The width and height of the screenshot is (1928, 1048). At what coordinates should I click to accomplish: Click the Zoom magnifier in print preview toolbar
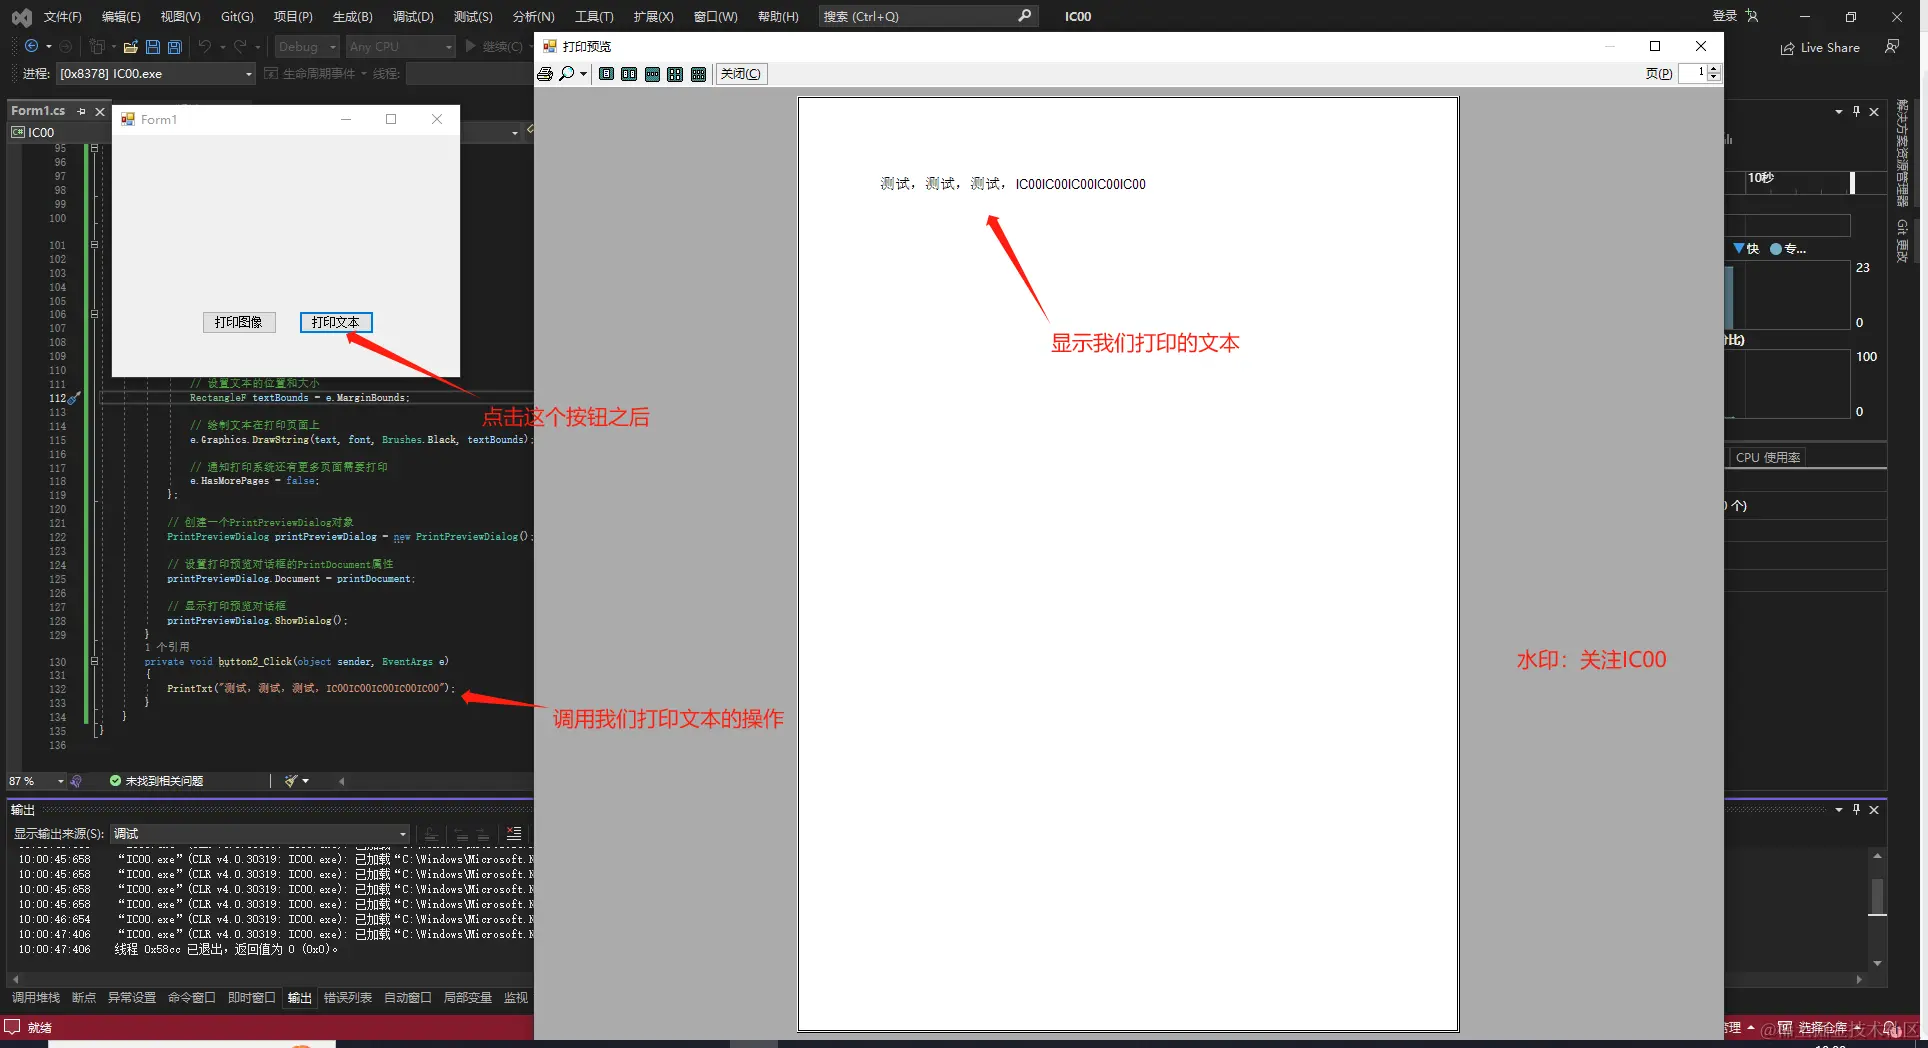click(x=567, y=74)
